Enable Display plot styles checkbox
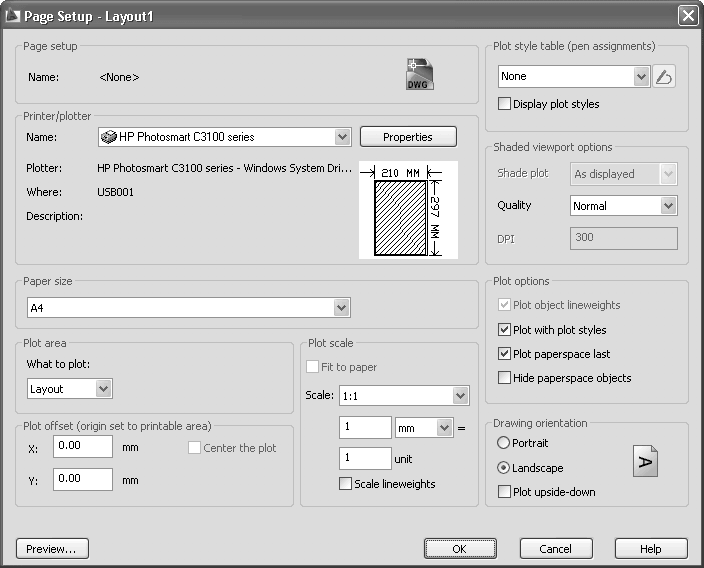The height and width of the screenshot is (568, 704). click(x=505, y=104)
